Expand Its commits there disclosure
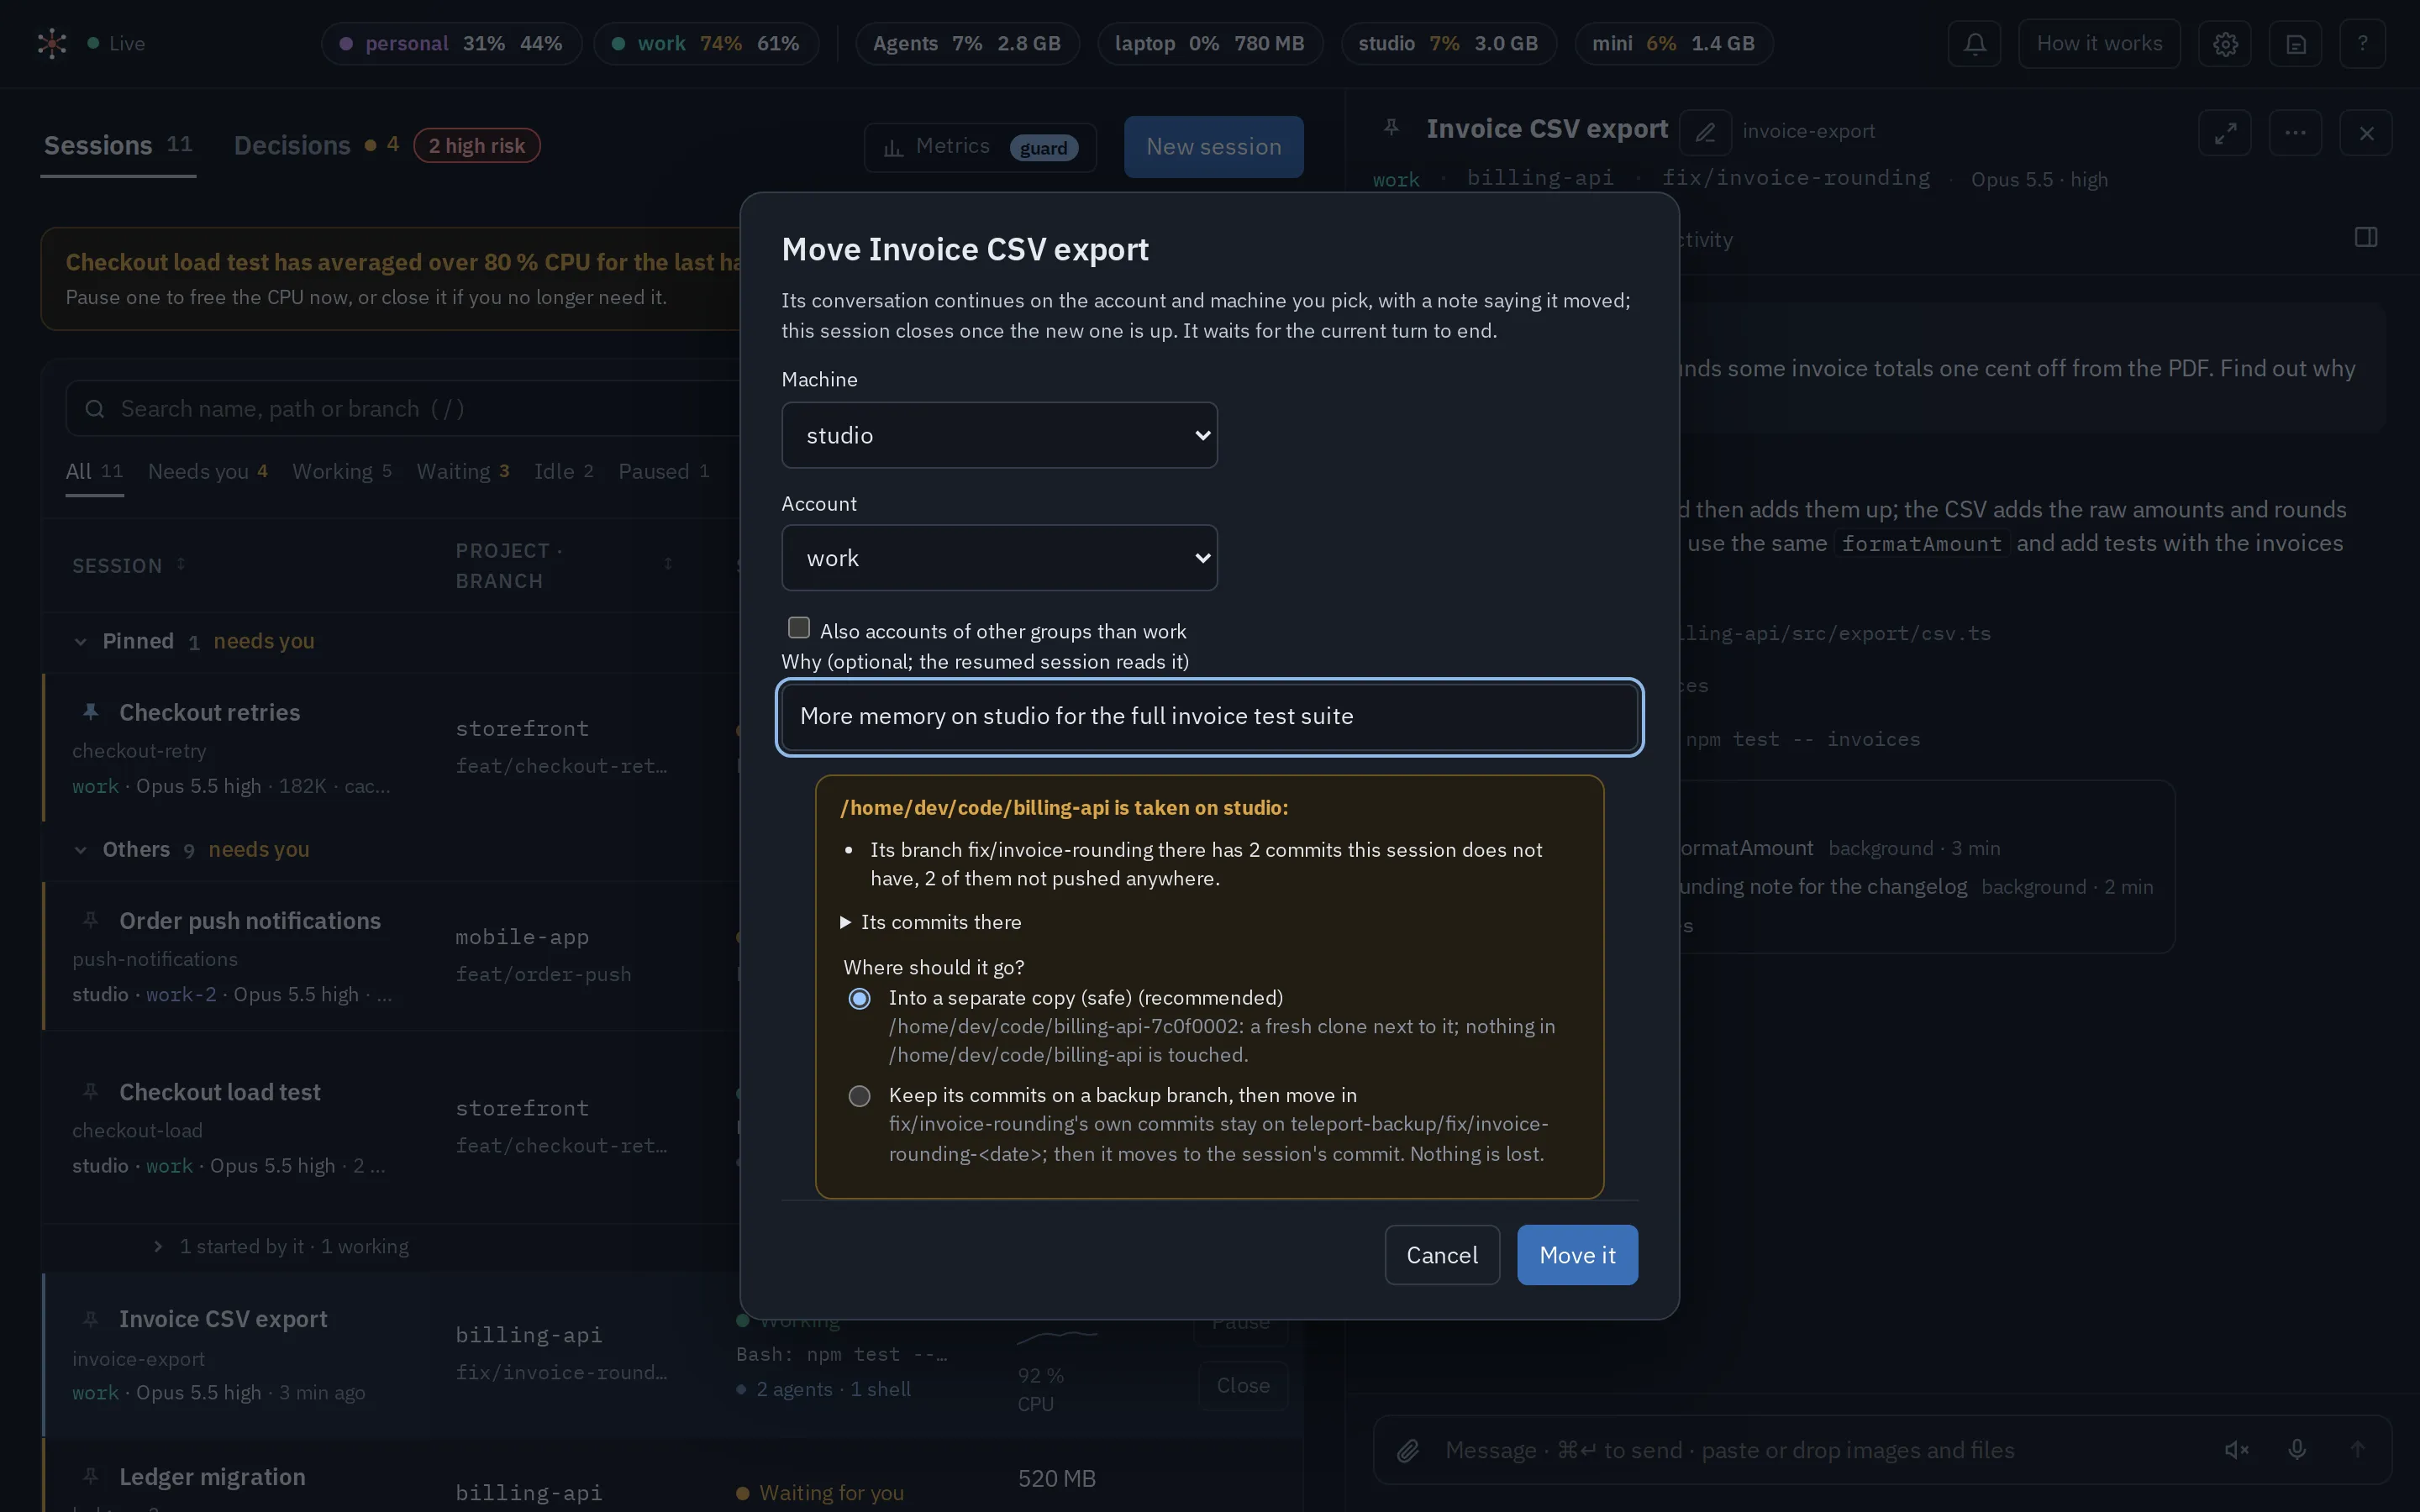This screenshot has width=2420, height=1512. click(x=932, y=922)
